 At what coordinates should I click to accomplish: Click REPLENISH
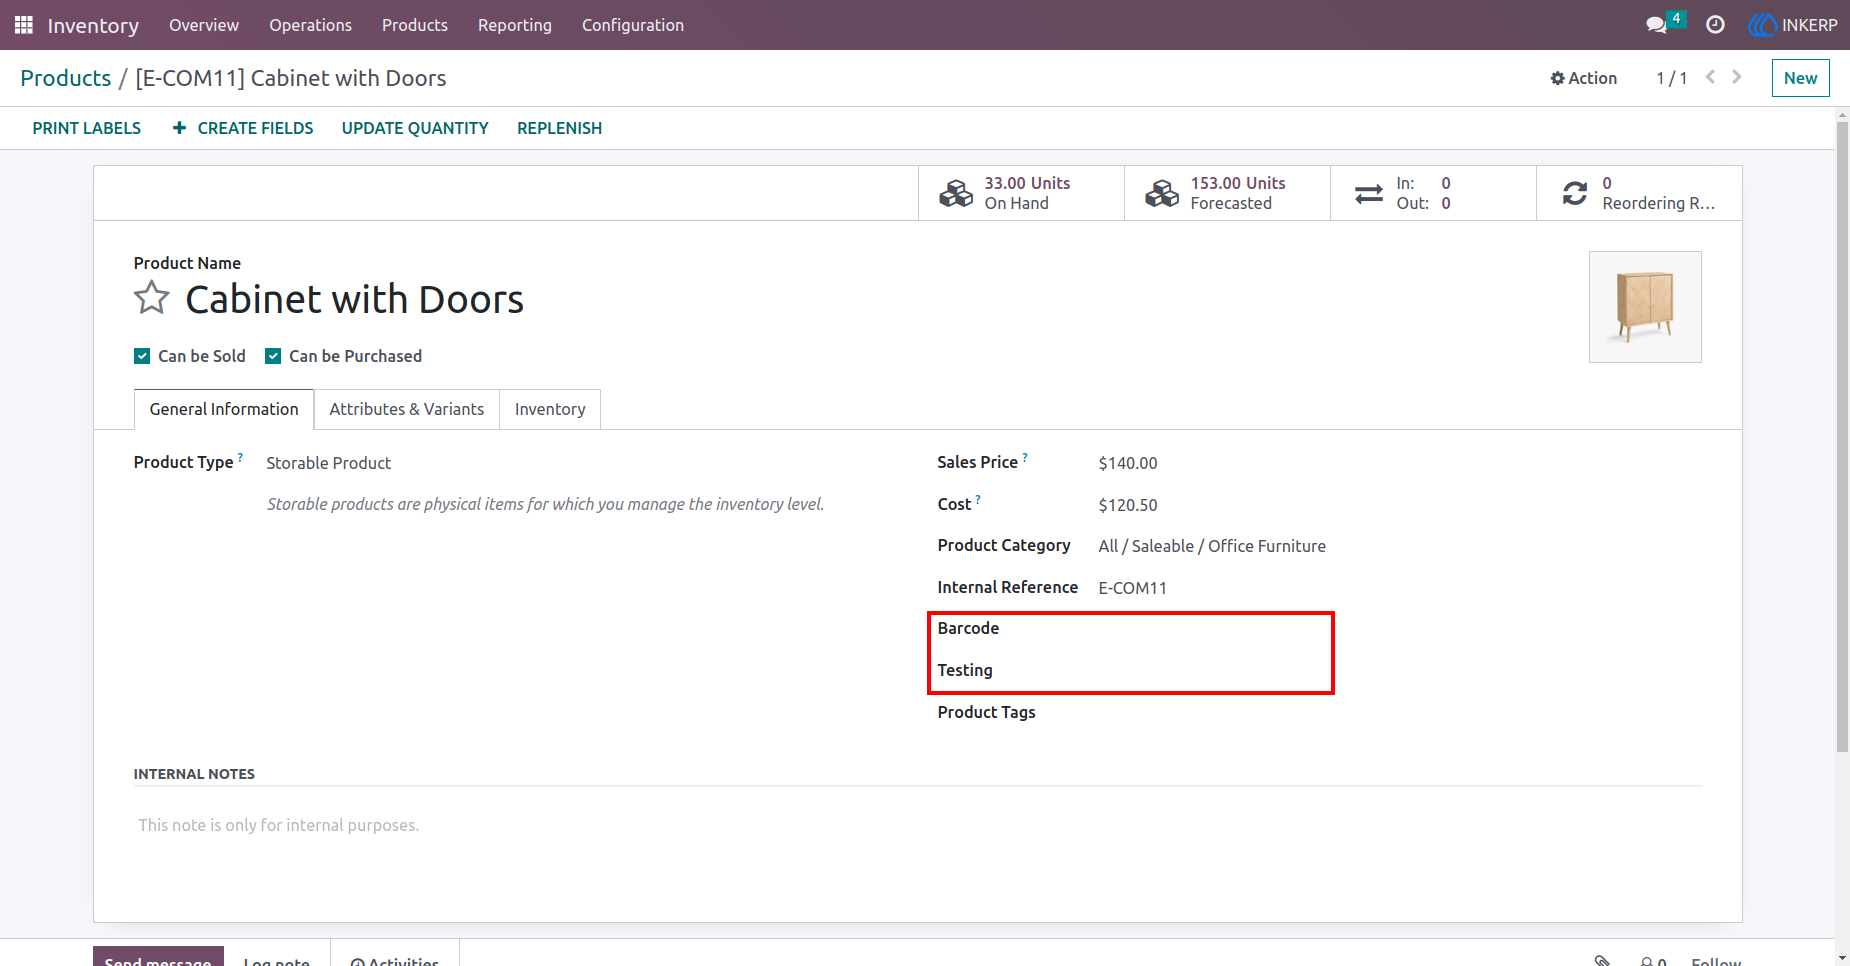point(559,128)
